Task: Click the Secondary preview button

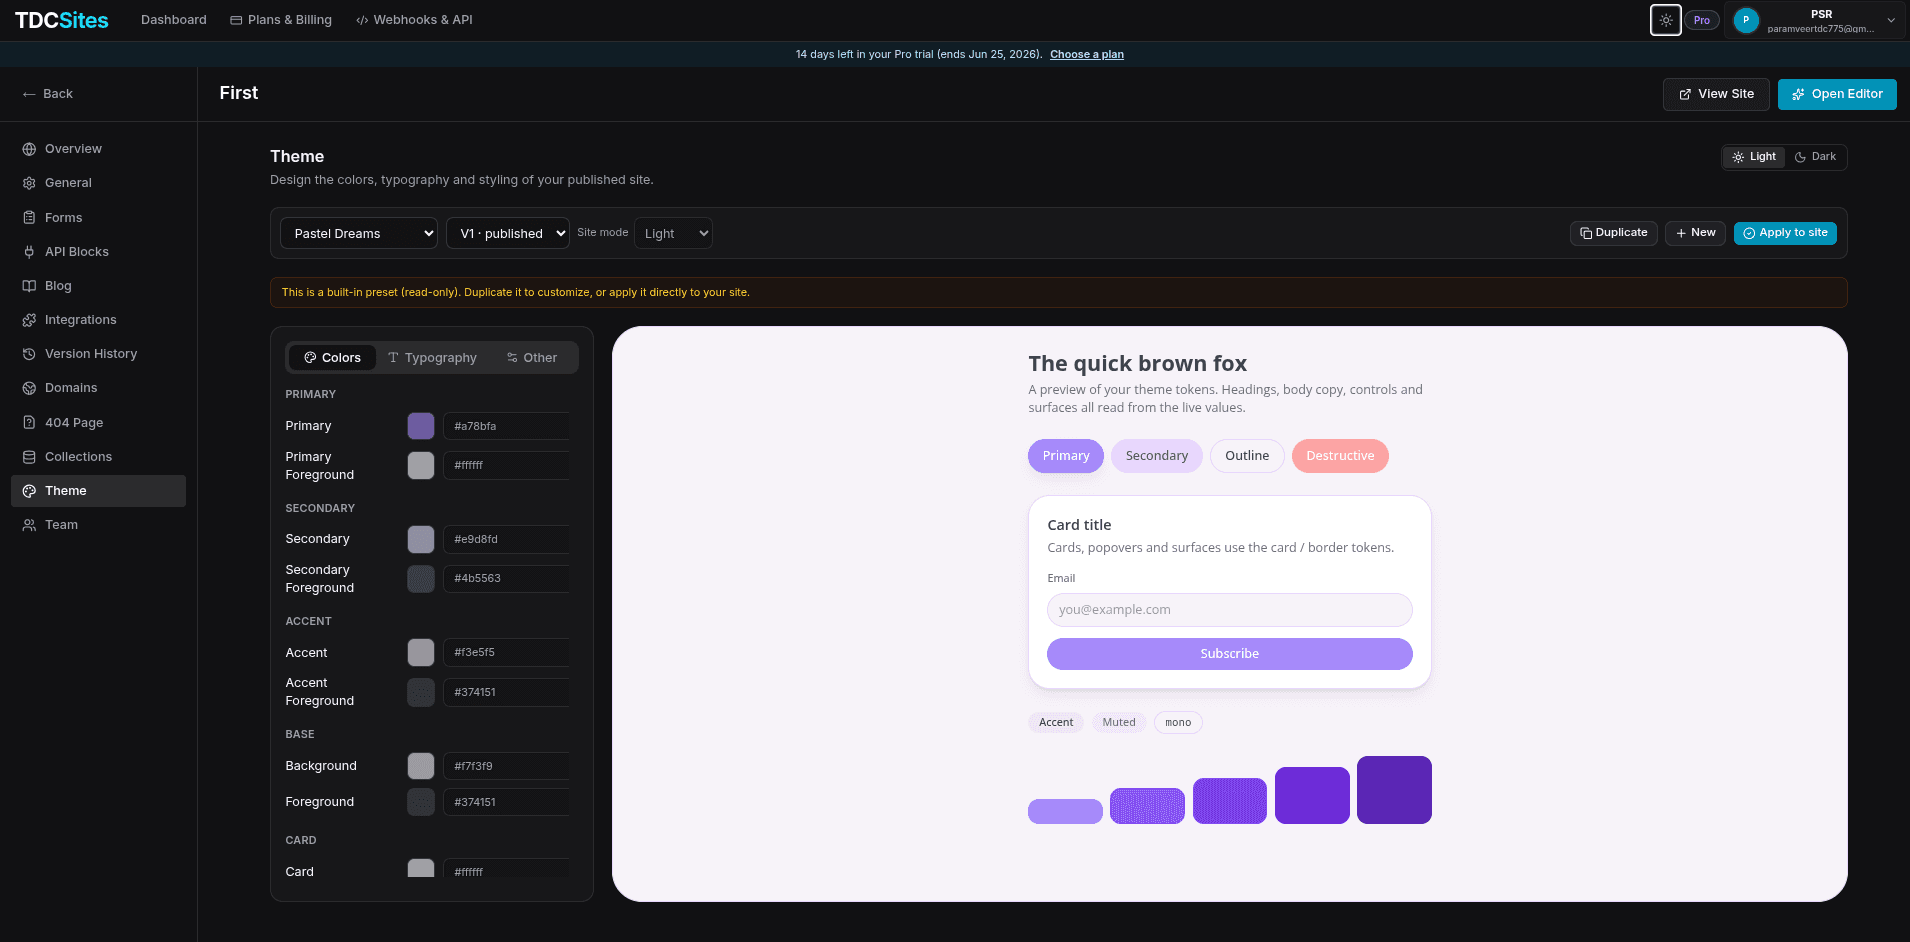Action: 1157,456
